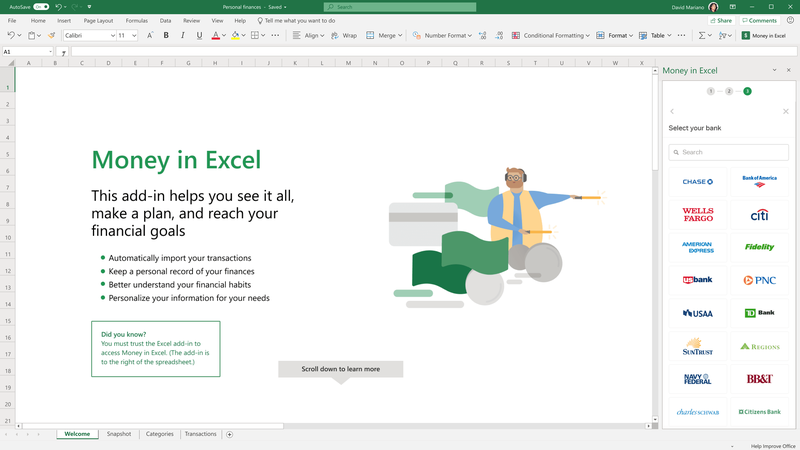Click the title bar Search box
800x450 pixels.
pos(399,7)
